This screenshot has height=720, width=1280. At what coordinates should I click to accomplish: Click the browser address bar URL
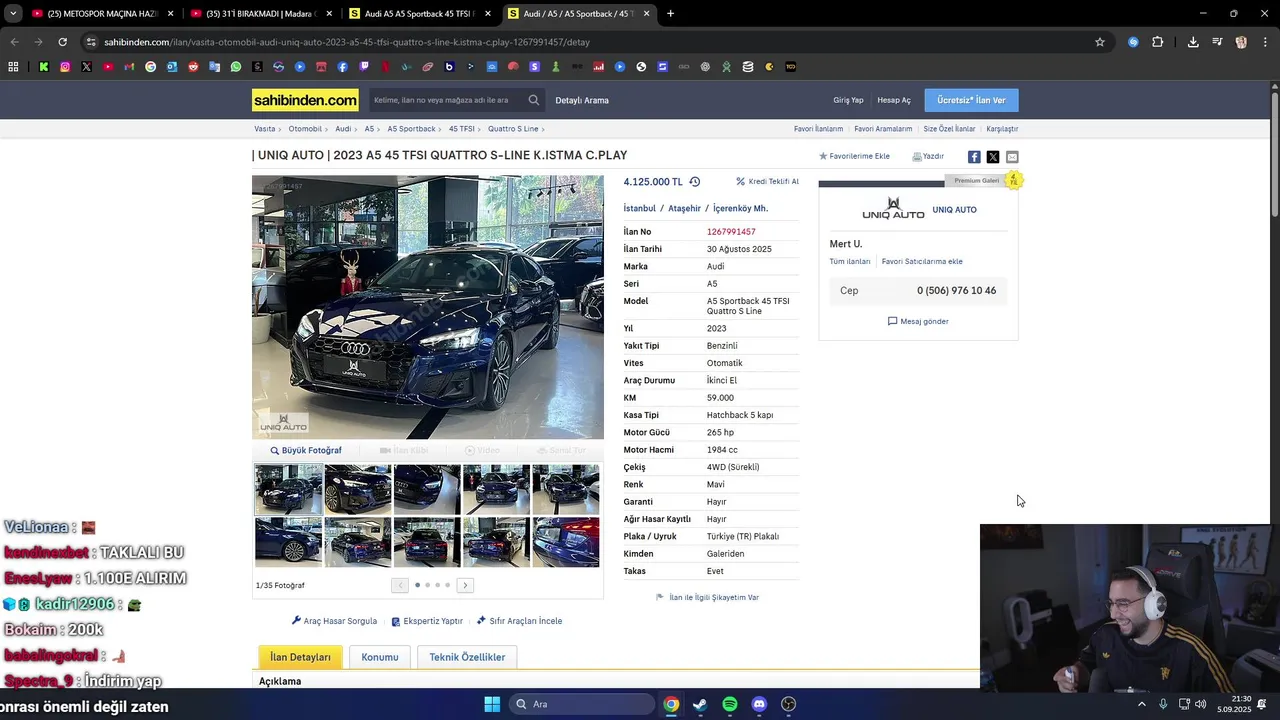click(x=347, y=42)
